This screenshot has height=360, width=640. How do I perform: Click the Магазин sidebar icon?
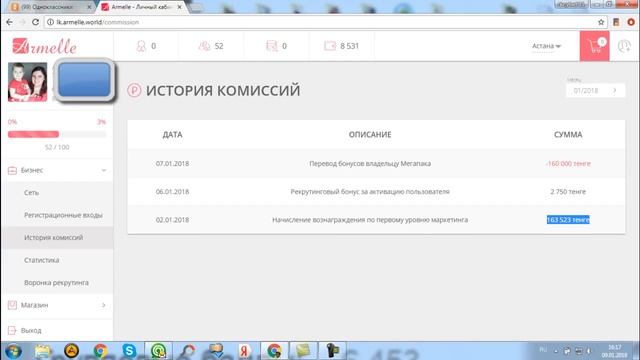click(12, 305)
